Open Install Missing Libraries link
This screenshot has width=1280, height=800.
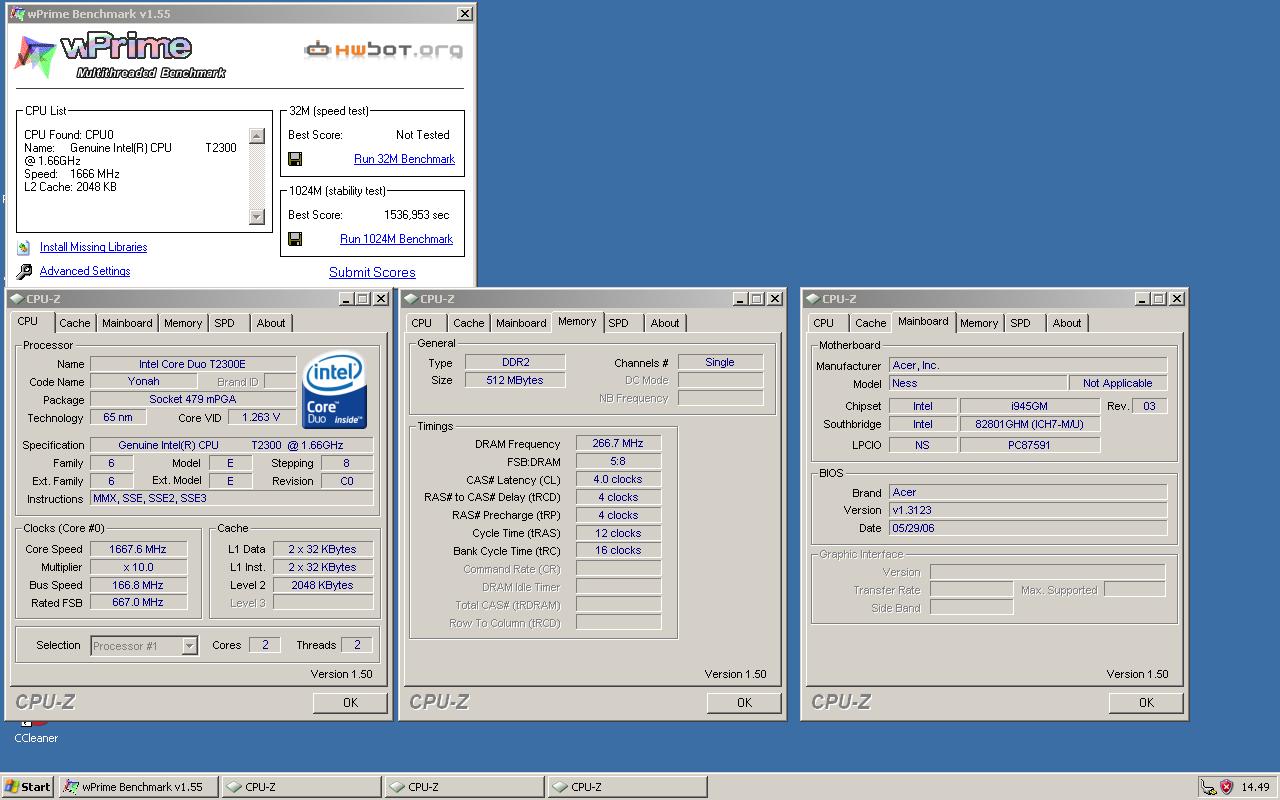coord(93,247)
